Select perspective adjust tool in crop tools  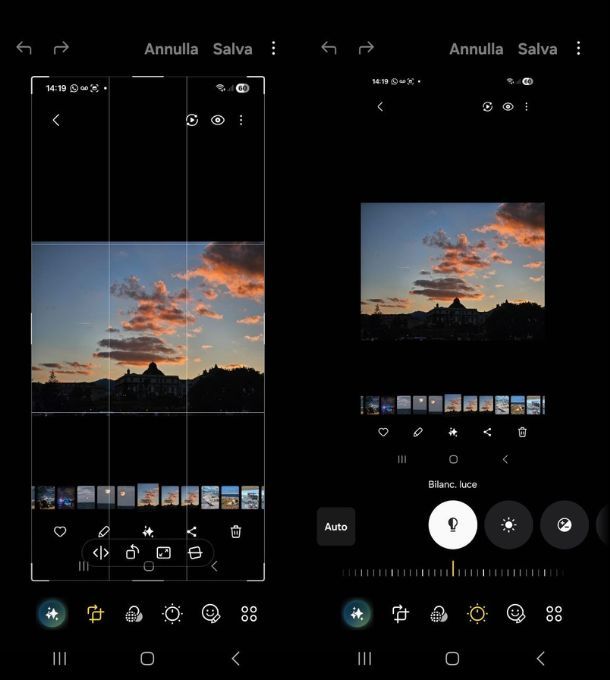(x=195, y=553)
